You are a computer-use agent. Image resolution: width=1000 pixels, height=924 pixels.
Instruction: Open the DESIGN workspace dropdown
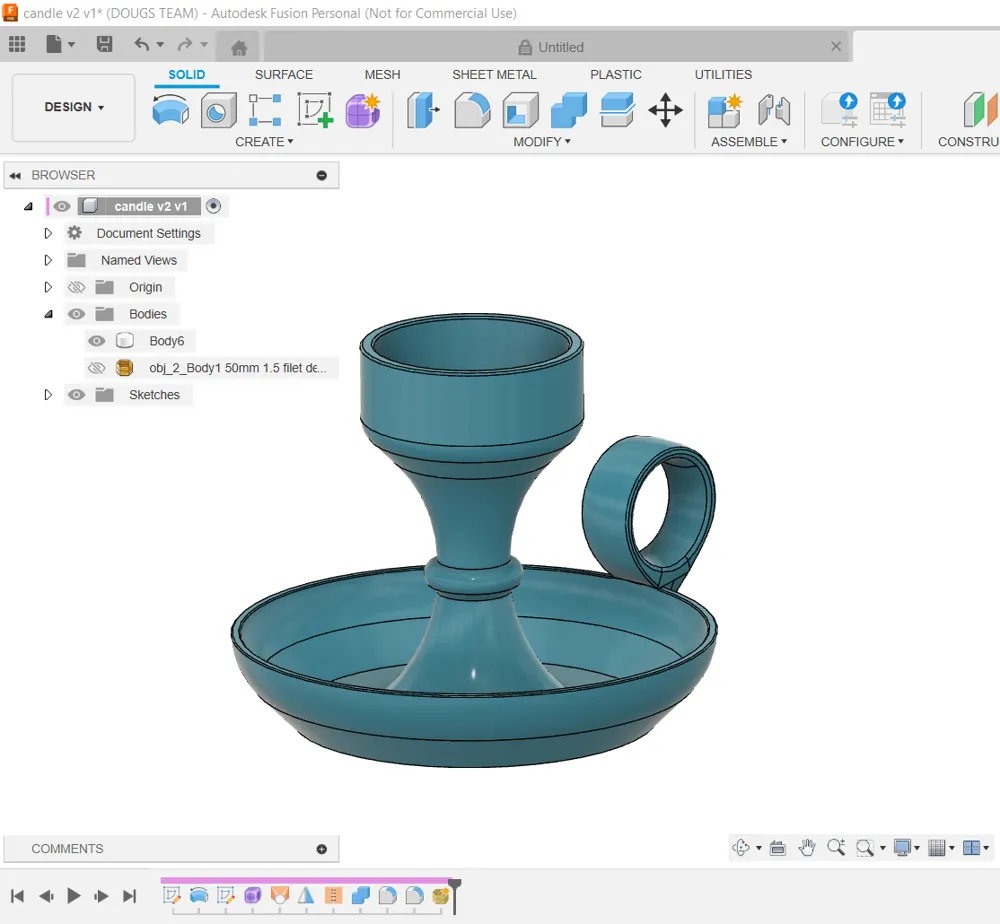74,107
